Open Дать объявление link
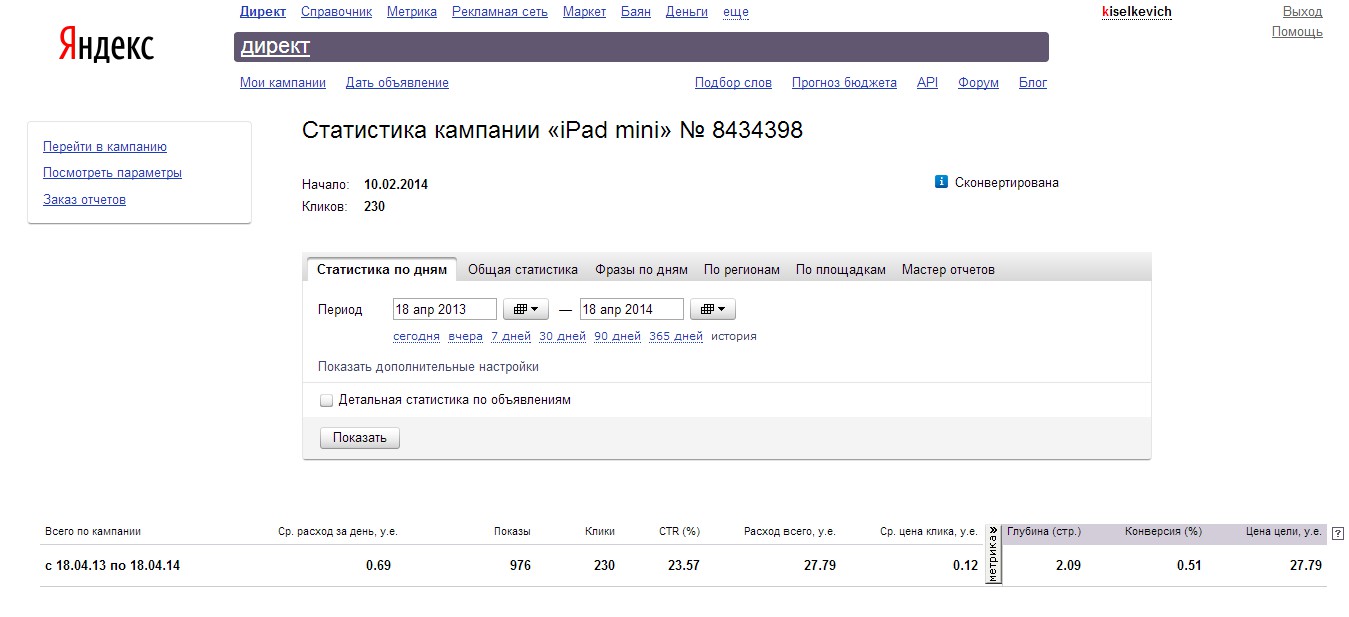1349x617 pixels. coord(397,83)
